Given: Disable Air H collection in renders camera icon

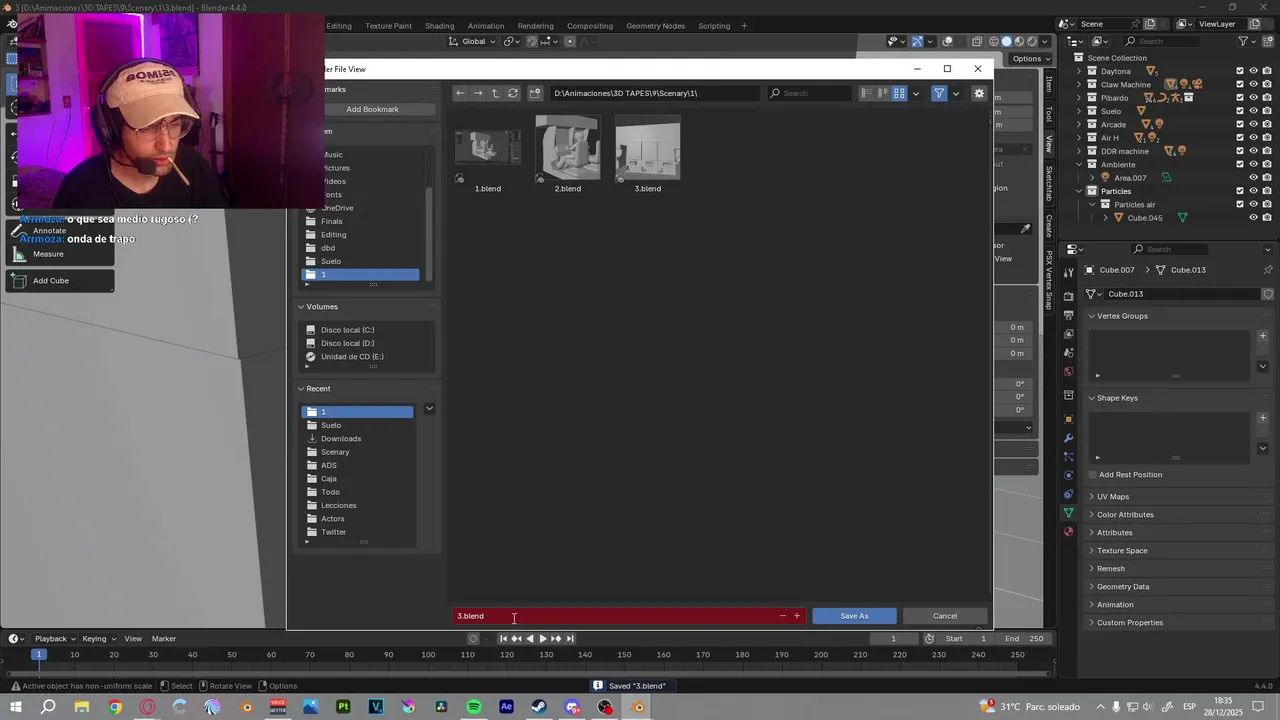Looking at the screenshot, I should (x=1267, y=138).
